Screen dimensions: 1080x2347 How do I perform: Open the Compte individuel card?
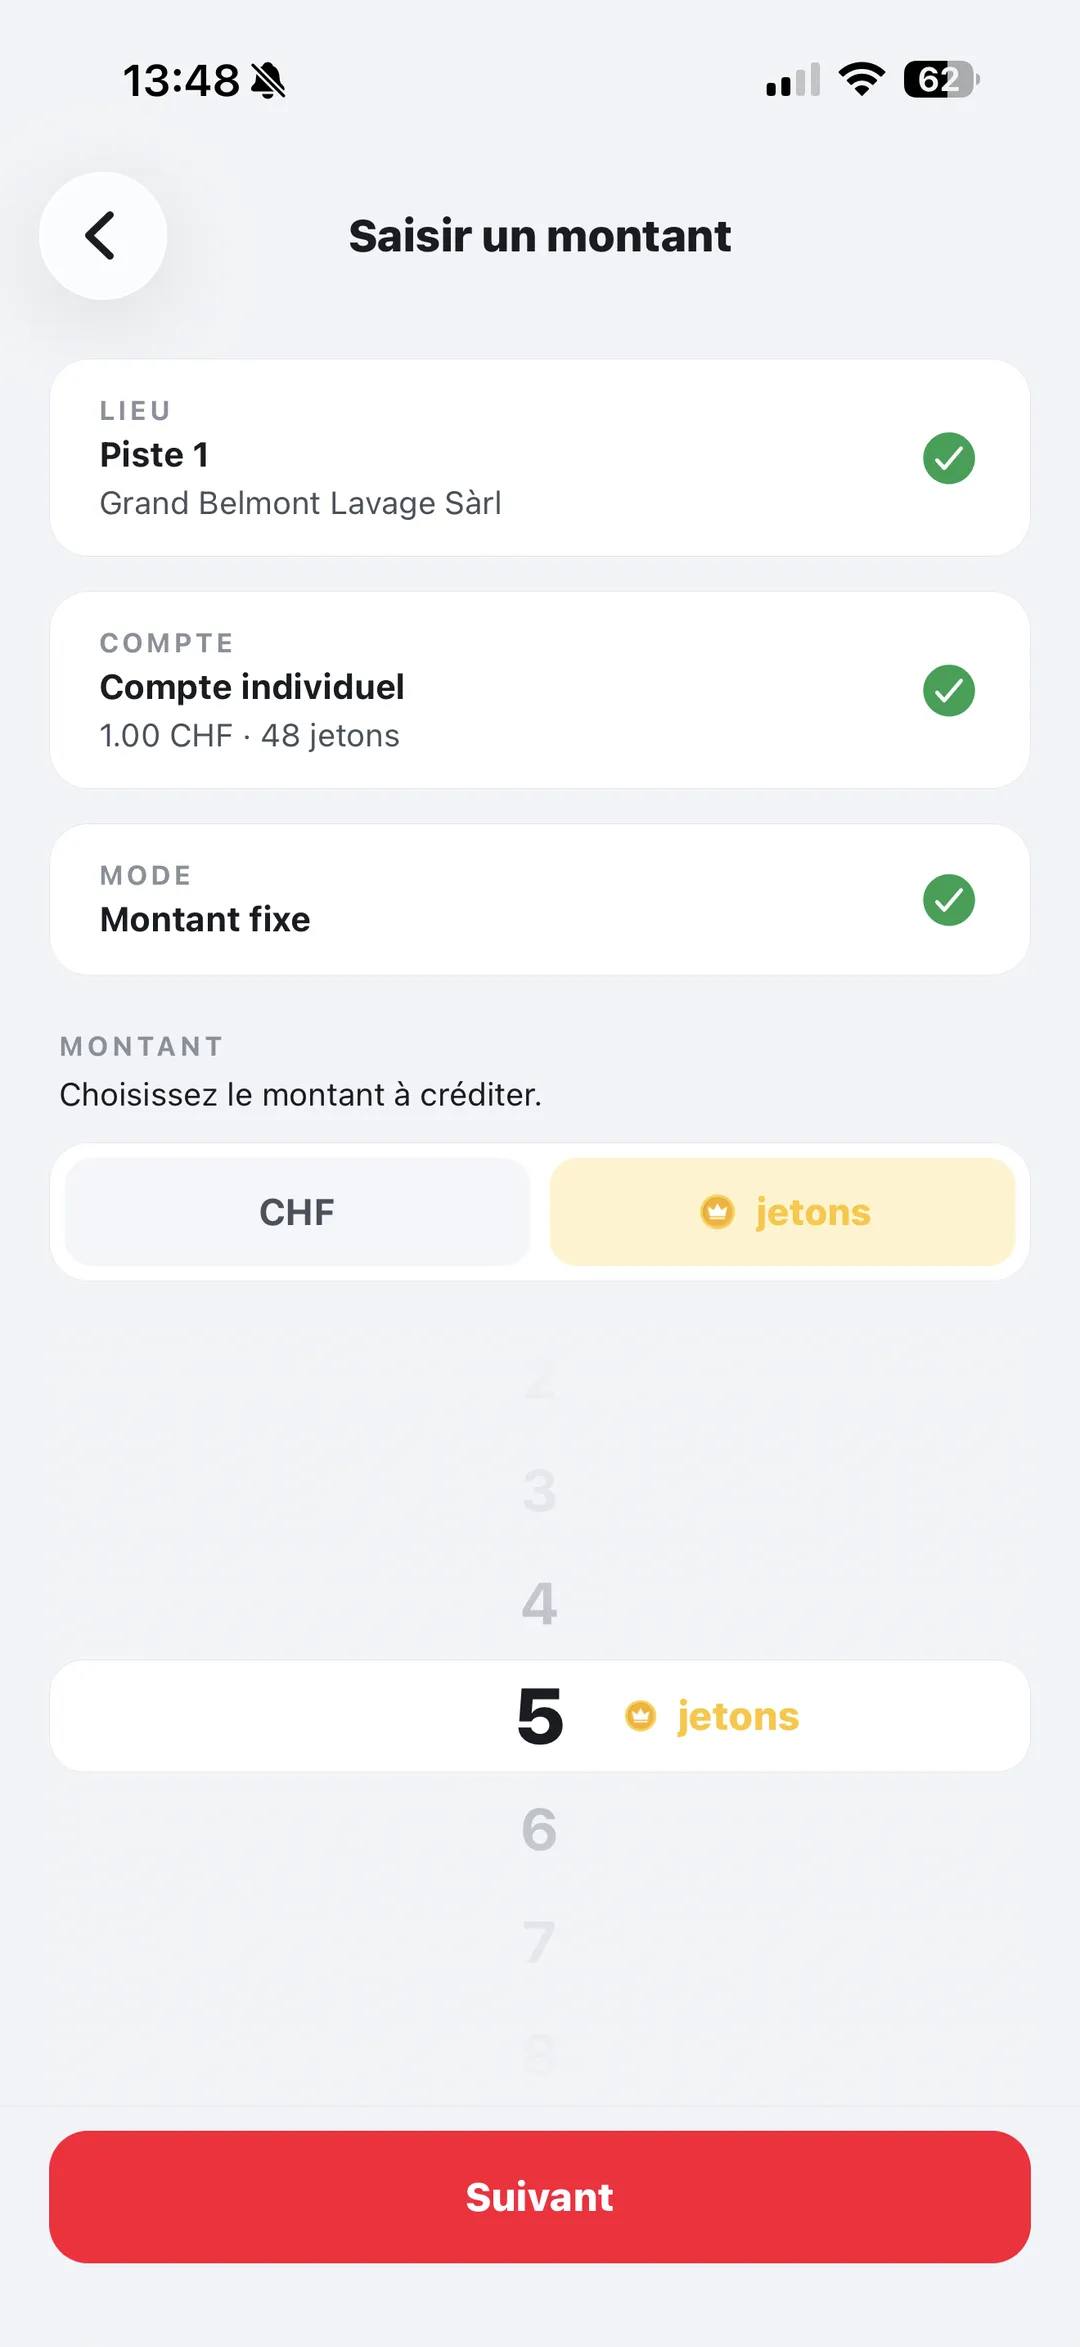click(x=540, y=690)
